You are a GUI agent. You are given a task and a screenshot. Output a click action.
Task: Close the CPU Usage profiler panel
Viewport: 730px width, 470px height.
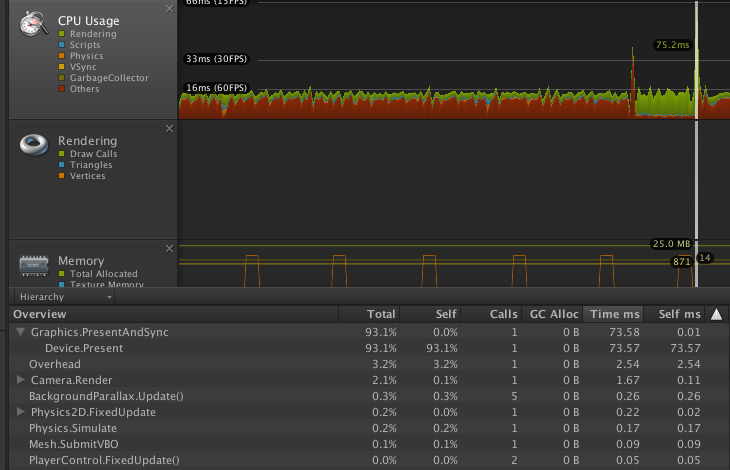(169, 9)
